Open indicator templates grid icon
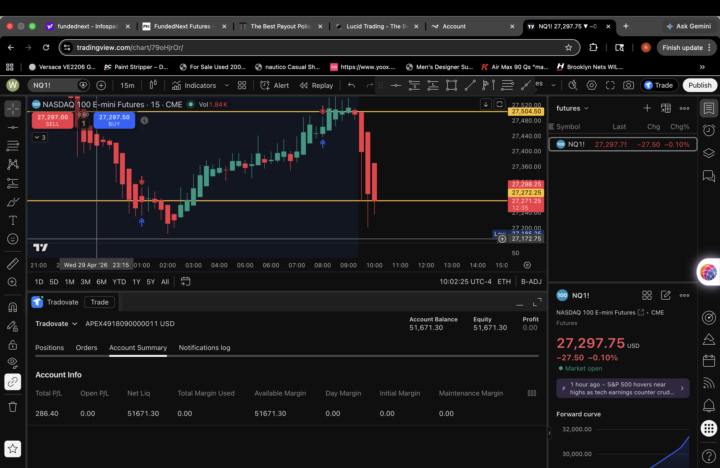Image resolution: width=720 pixels, height=468 pixels. [x=242, y=85]
